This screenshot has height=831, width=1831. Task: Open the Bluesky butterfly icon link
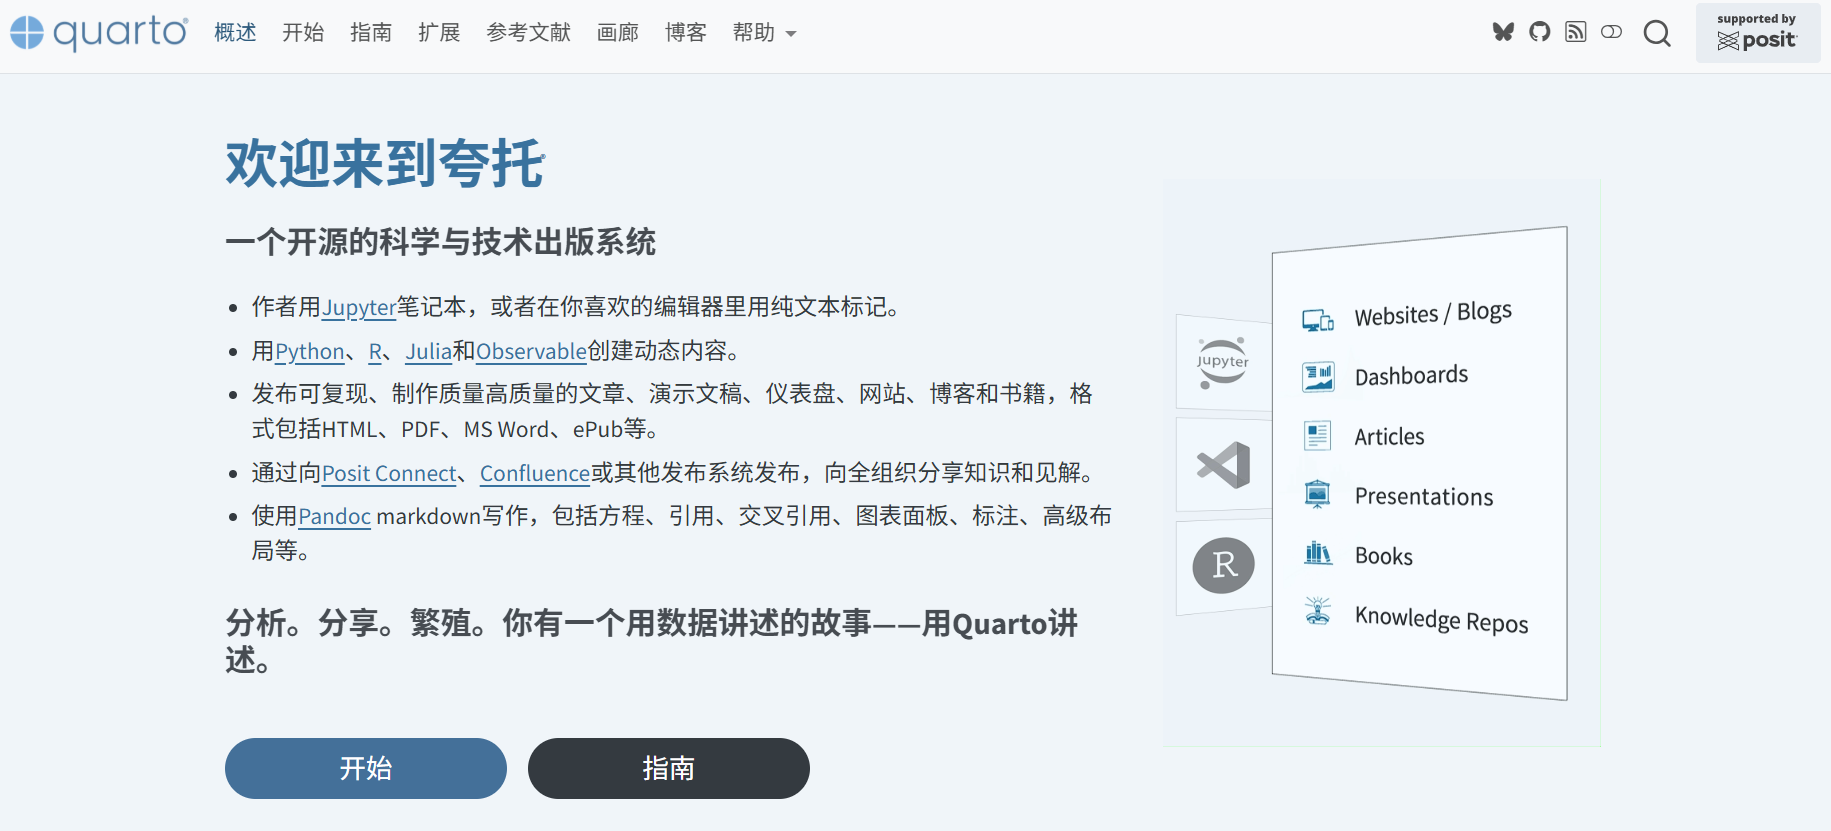click(x=1503, y=32)
